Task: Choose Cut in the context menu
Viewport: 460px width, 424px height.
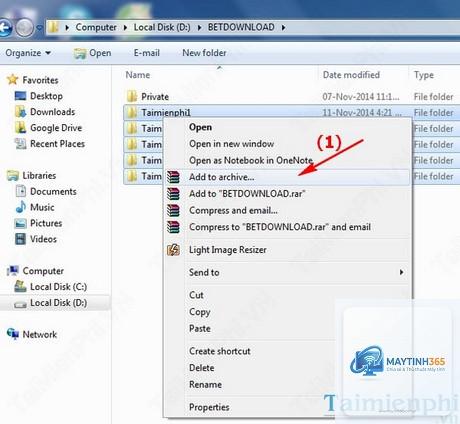Action: [196, 295]
